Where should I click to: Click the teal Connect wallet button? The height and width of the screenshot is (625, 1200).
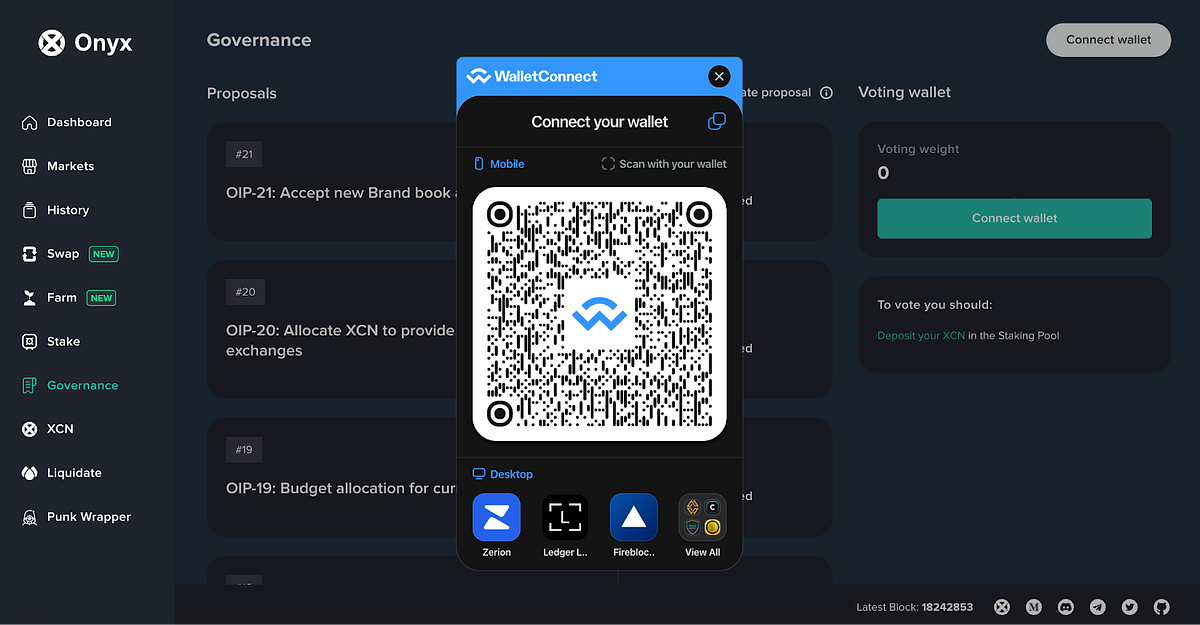tap(1013, 218)
